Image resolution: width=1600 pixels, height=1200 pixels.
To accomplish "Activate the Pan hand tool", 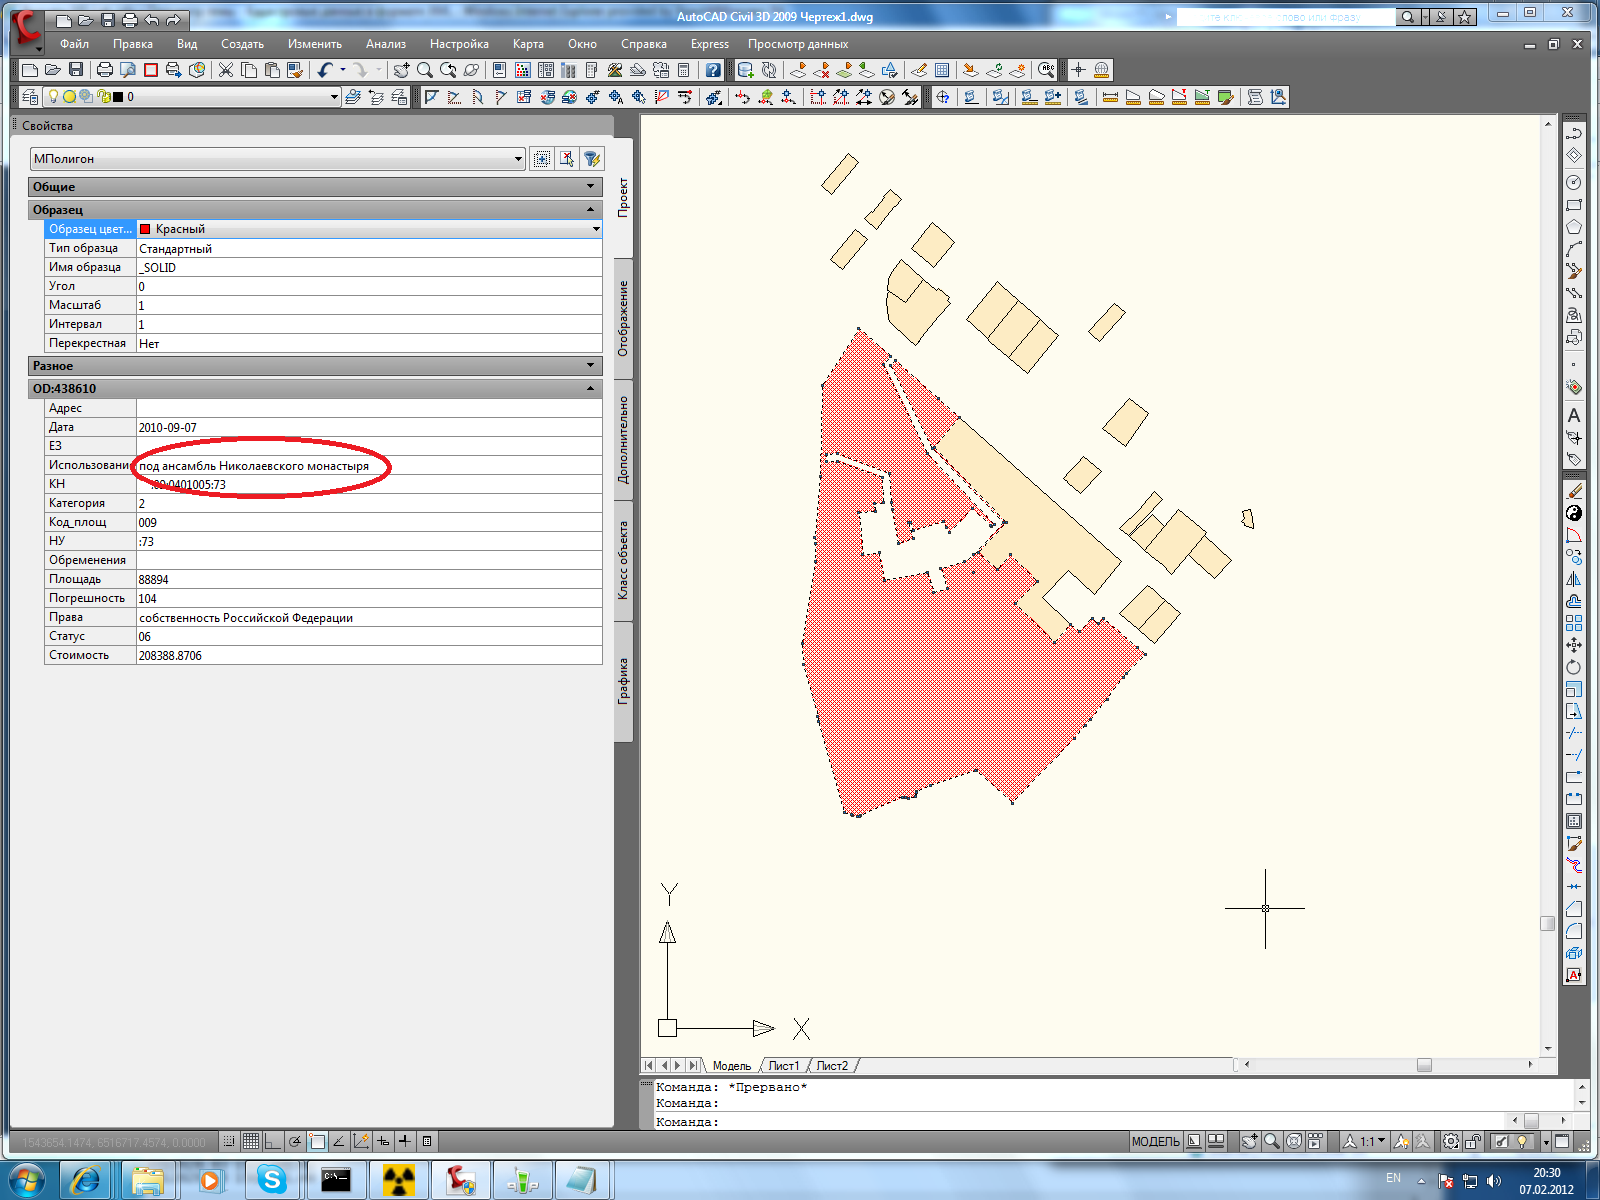I will click(x=401, y=70).
